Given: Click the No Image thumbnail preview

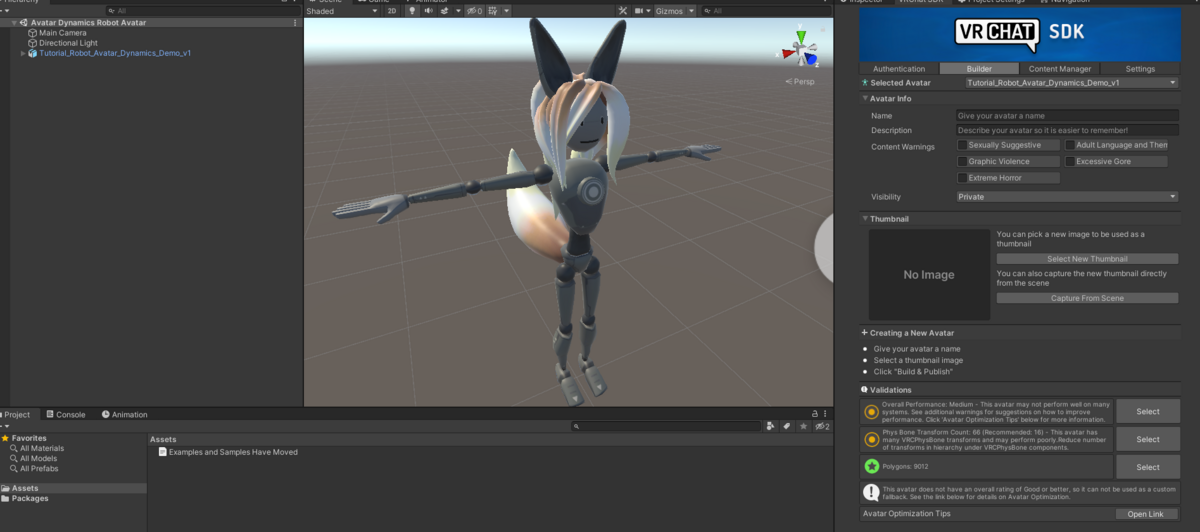Looking at the screenshot, I should click(929, 274).
